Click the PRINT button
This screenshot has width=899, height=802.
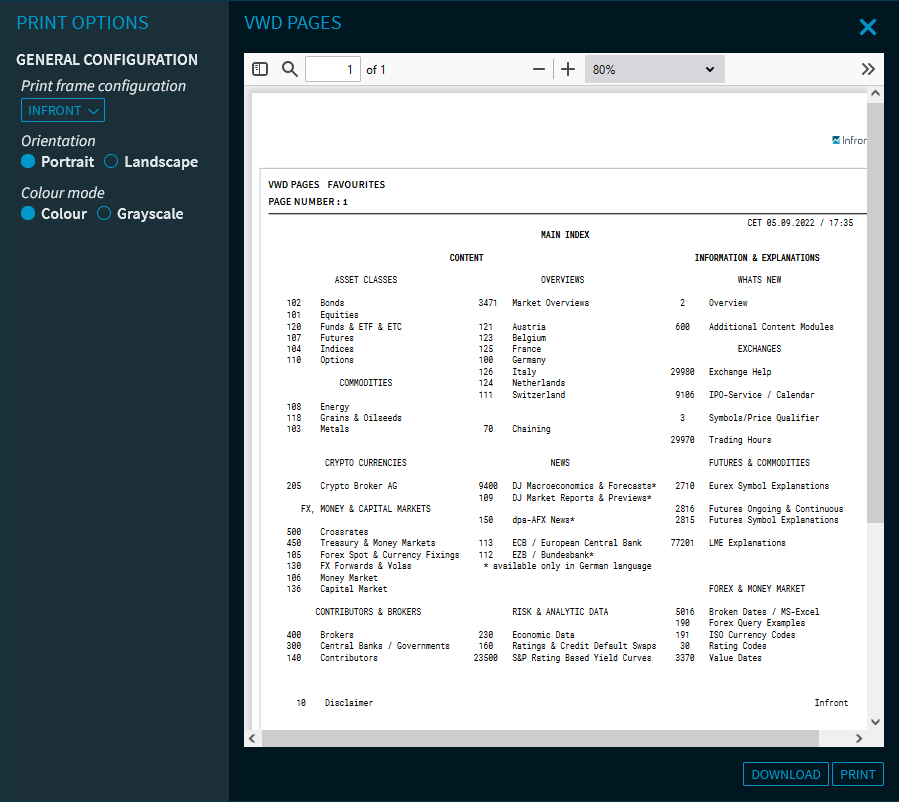(858, 774)
